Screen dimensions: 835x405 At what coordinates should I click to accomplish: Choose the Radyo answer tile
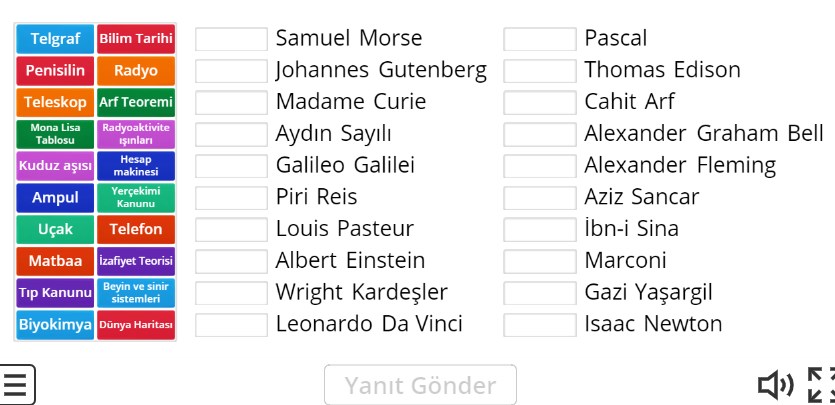(136, 71)
